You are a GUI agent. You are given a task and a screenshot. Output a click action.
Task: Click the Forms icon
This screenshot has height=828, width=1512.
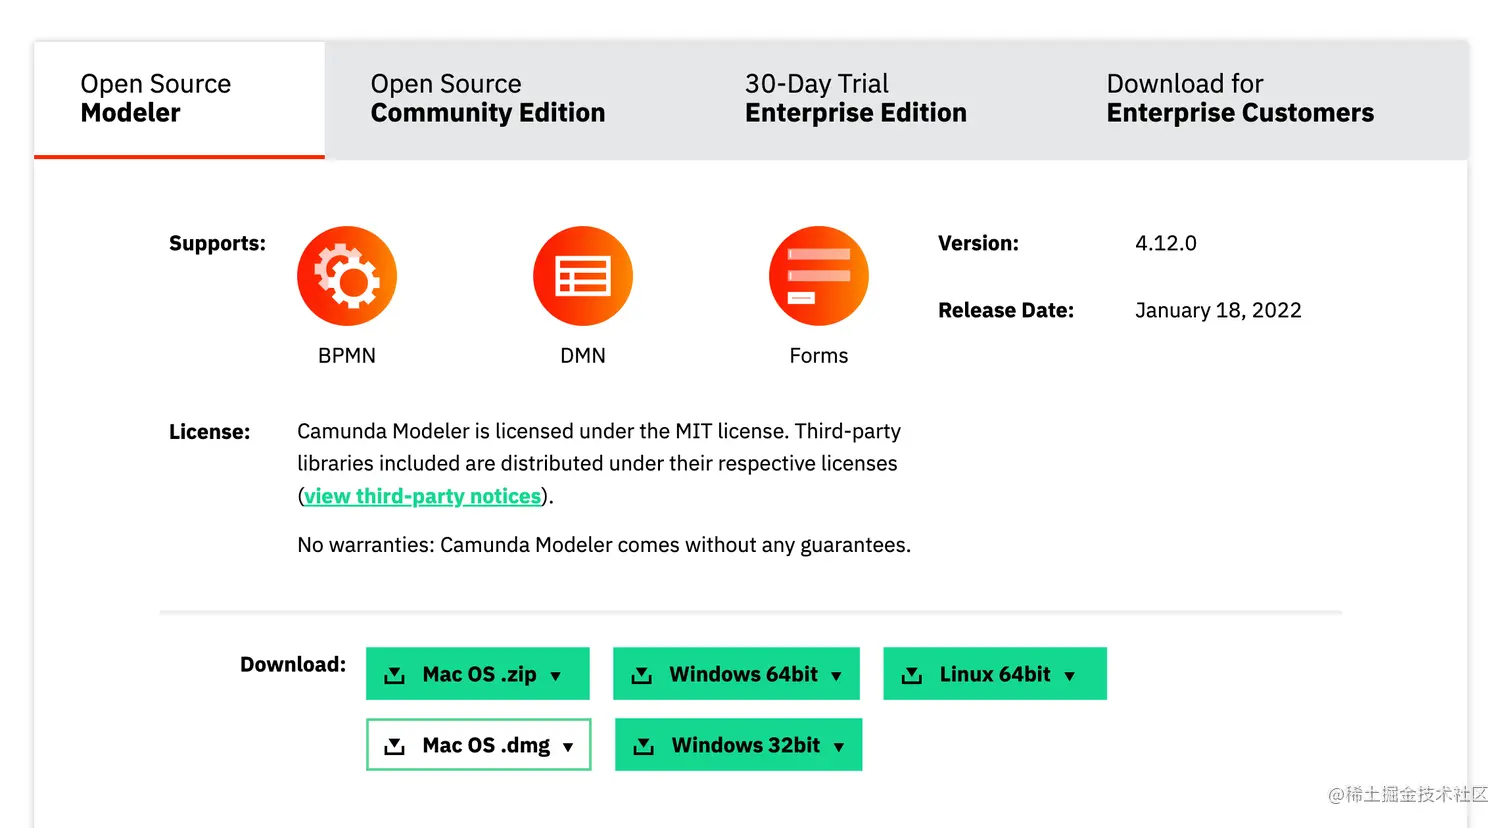819,276
